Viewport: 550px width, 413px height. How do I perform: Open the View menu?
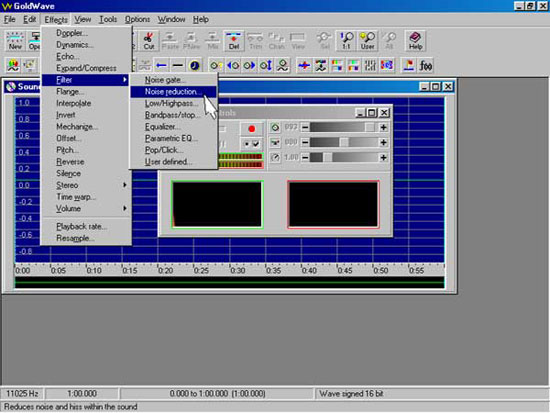[x=83, y=19]
